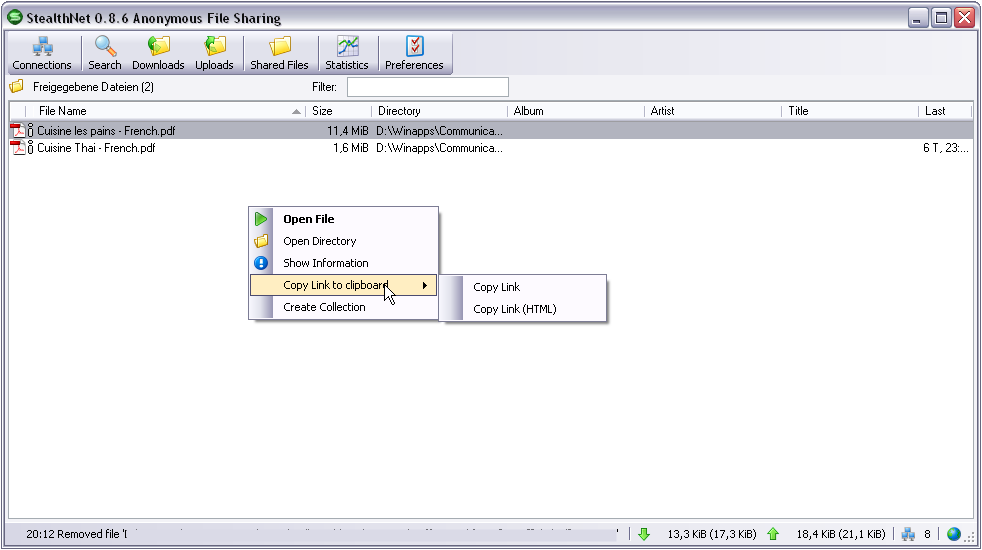Go to the Downloads section

pyautogui.click(x=158, y=54)
